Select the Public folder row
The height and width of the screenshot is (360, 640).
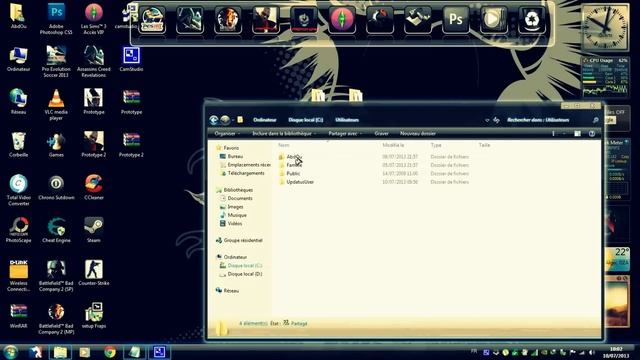373,173
